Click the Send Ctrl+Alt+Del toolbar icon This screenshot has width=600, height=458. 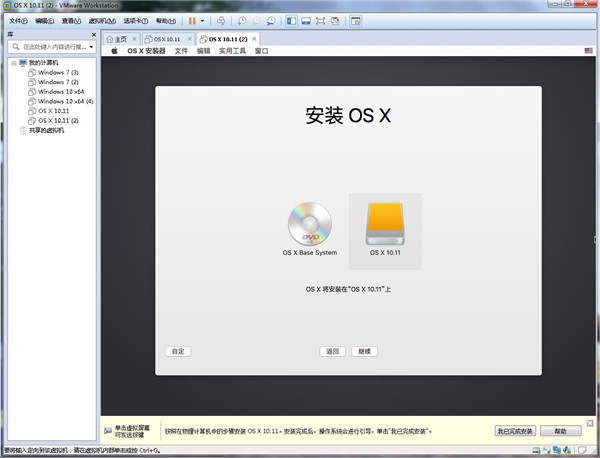point(221,21)
